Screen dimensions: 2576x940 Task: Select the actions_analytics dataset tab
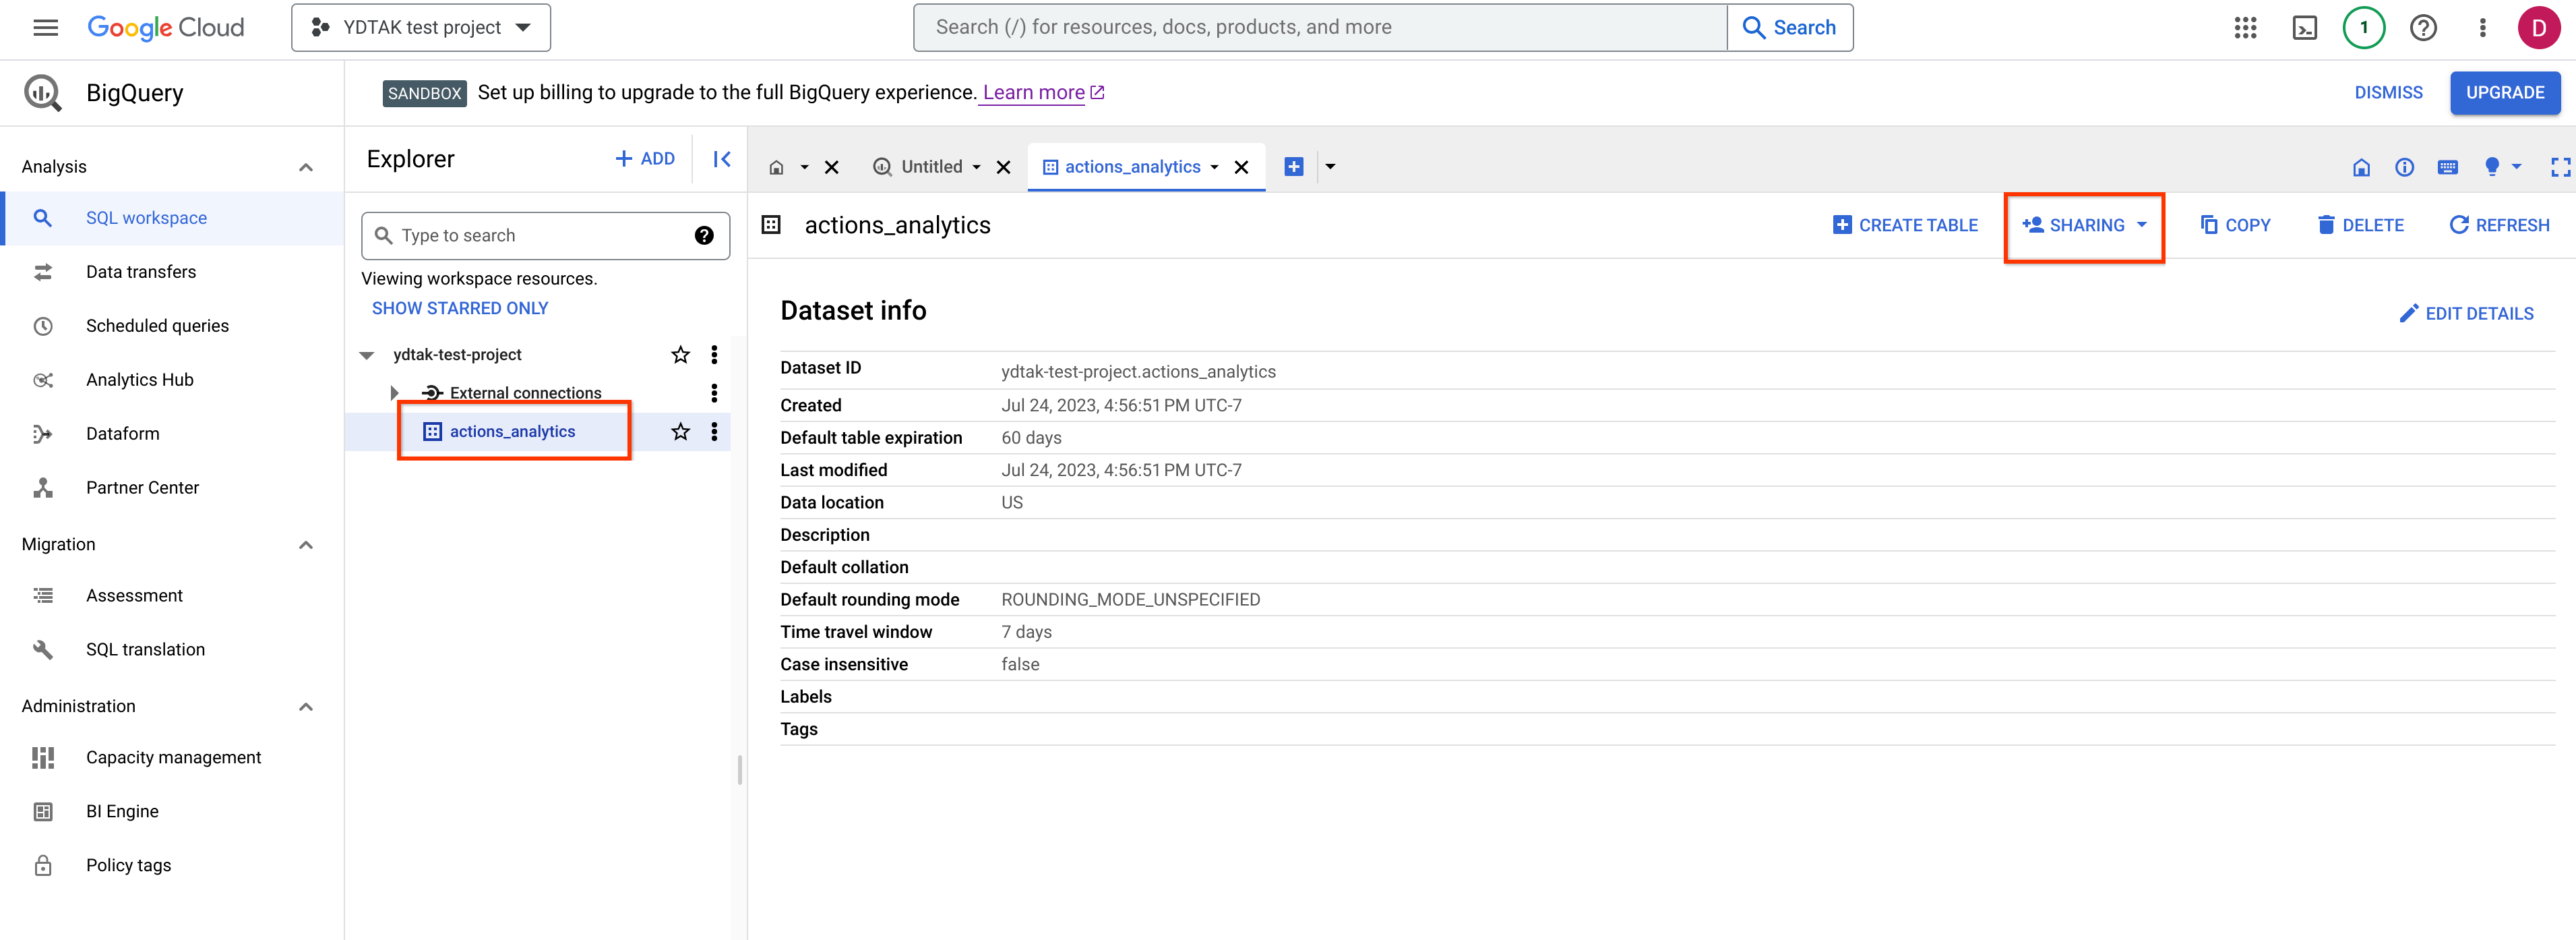[x=1134, y=166]
